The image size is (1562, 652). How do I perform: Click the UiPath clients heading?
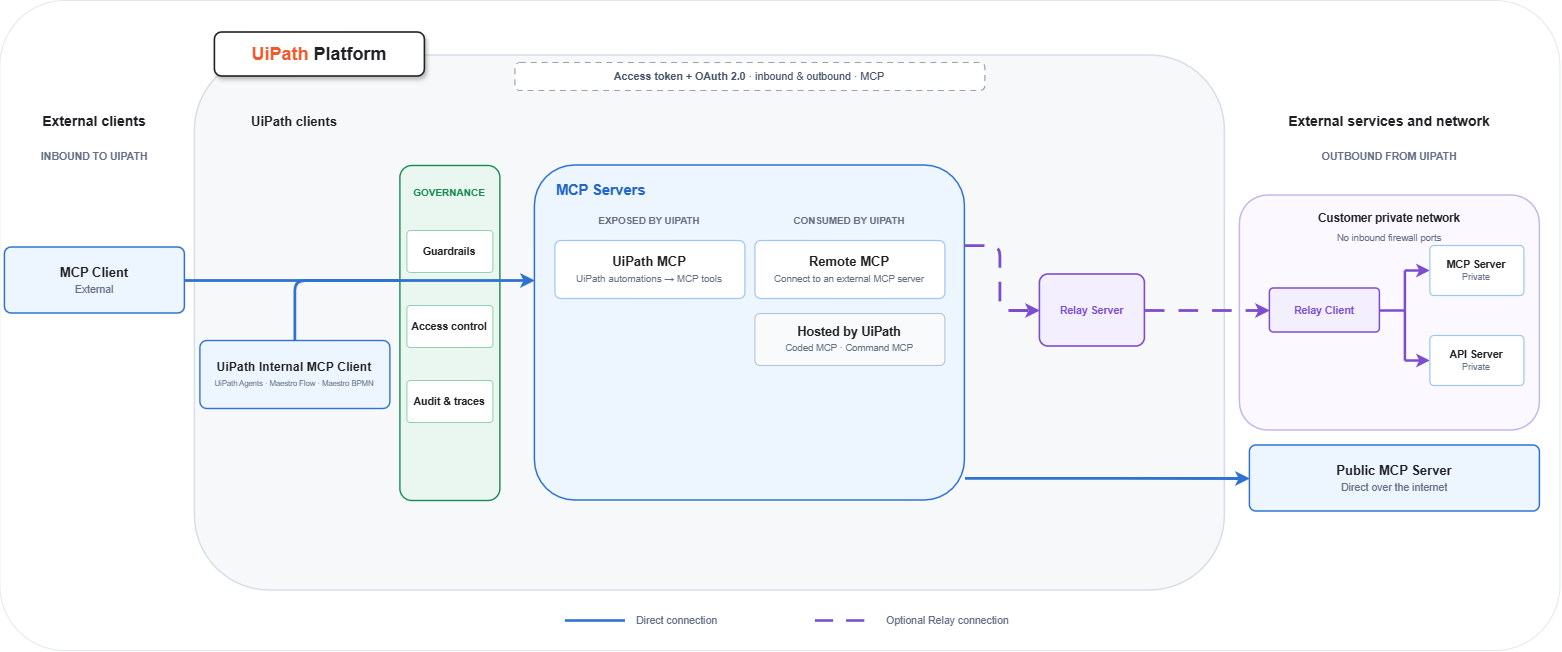coord(294,121)
